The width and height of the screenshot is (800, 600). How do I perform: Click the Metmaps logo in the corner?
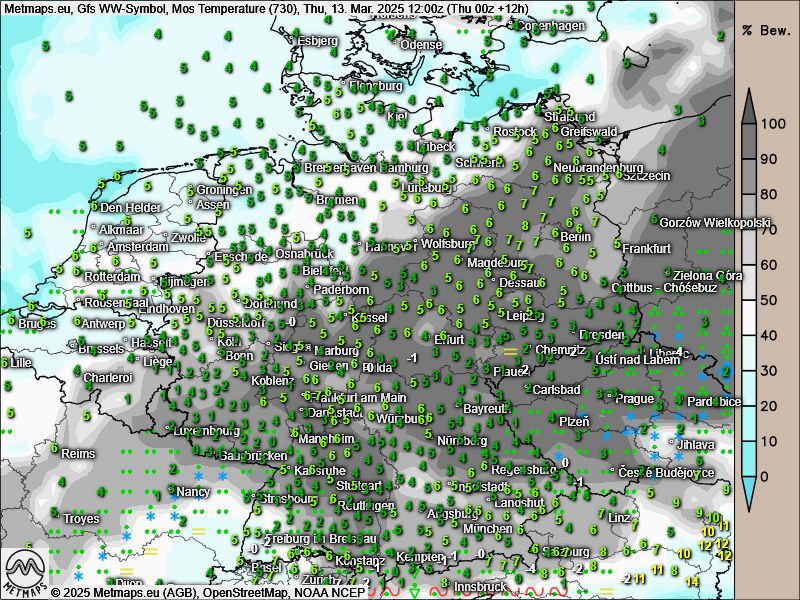pos(24,572)
